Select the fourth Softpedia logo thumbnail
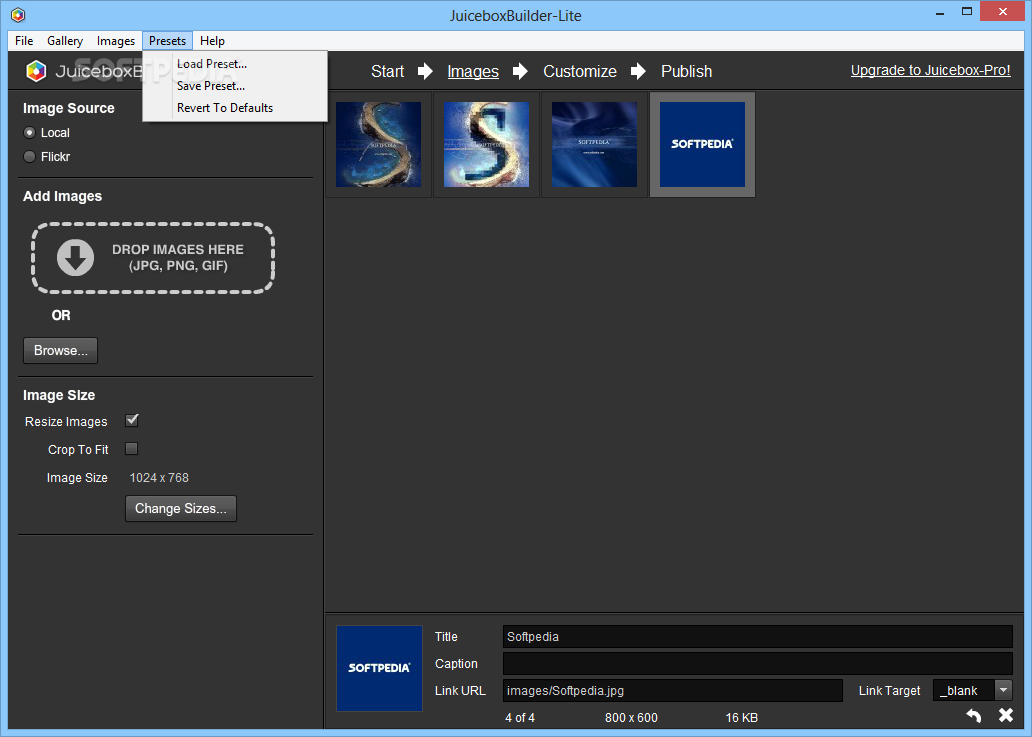Image resolution: width=1032 pixels, height=737 pixels. point(702,144)
